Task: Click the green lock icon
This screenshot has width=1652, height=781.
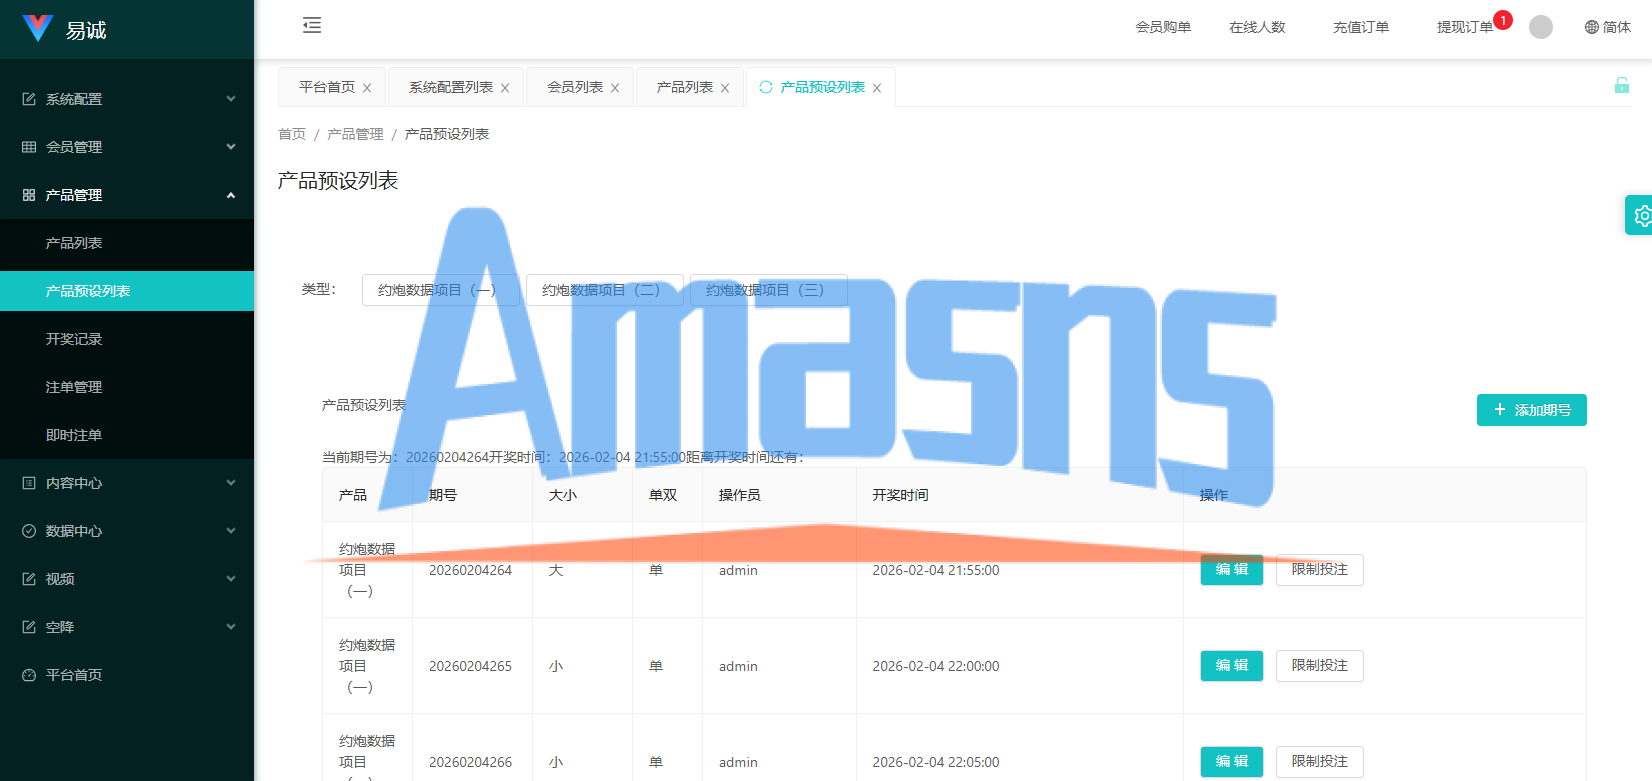Action: tap(1622, 85)
